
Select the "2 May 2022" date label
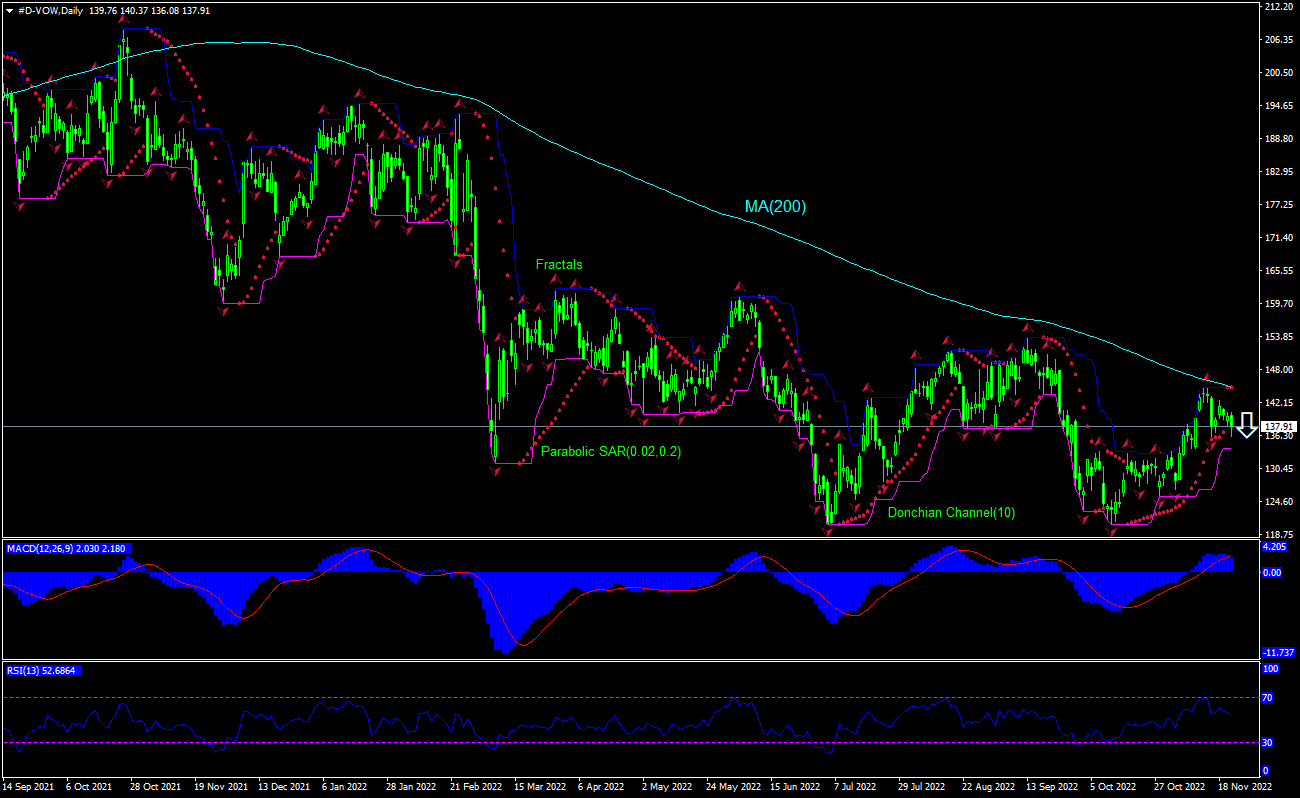[x=667, y=787]
